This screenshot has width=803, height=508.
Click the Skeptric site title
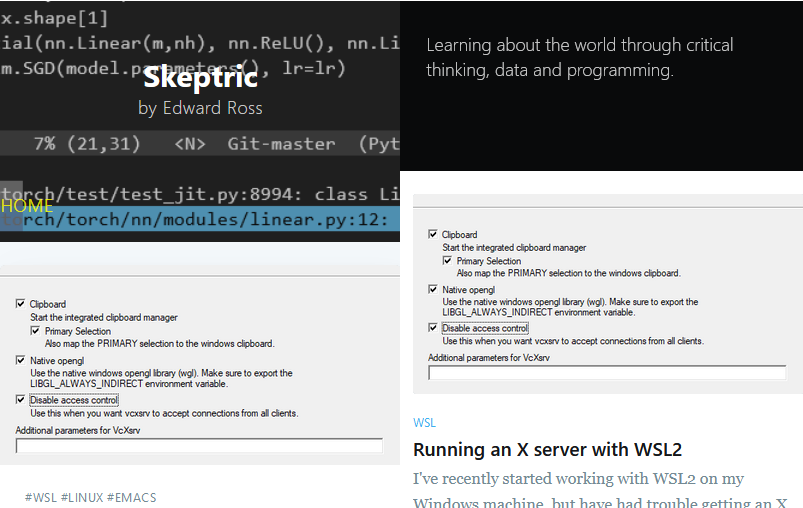(x=200, y=77)
